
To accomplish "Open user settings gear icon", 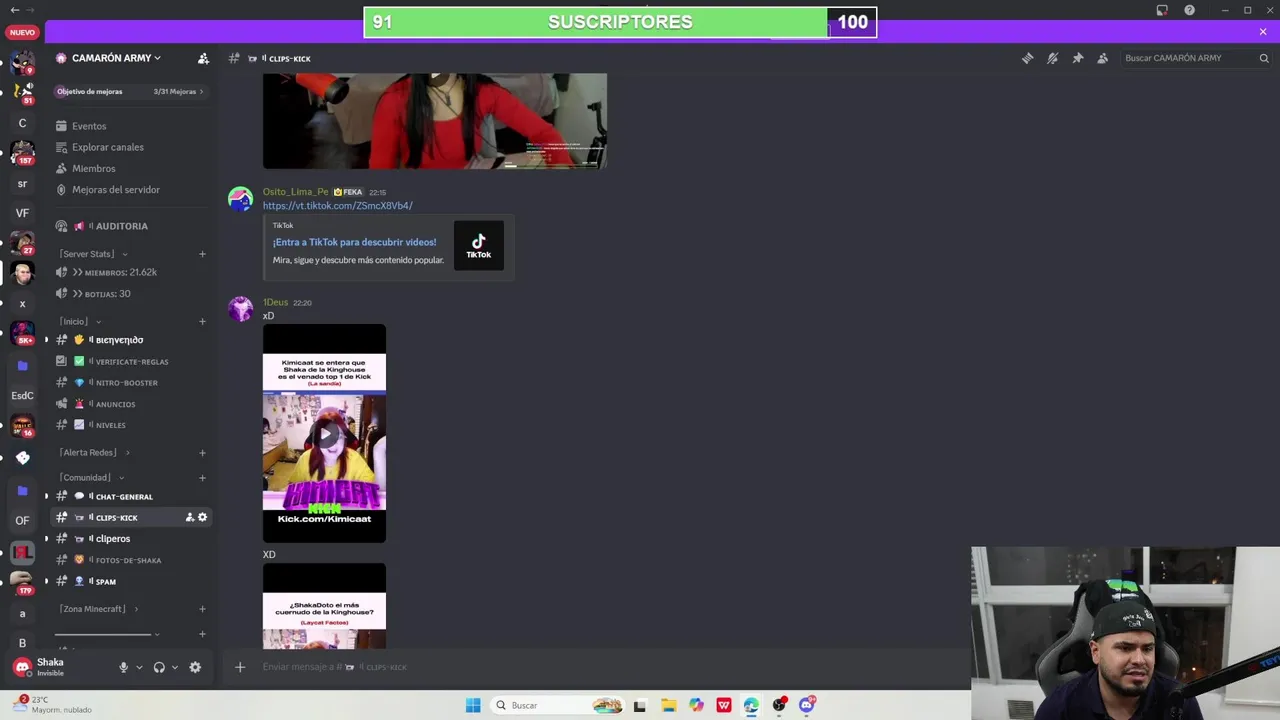I will click(x=195, y=667).
